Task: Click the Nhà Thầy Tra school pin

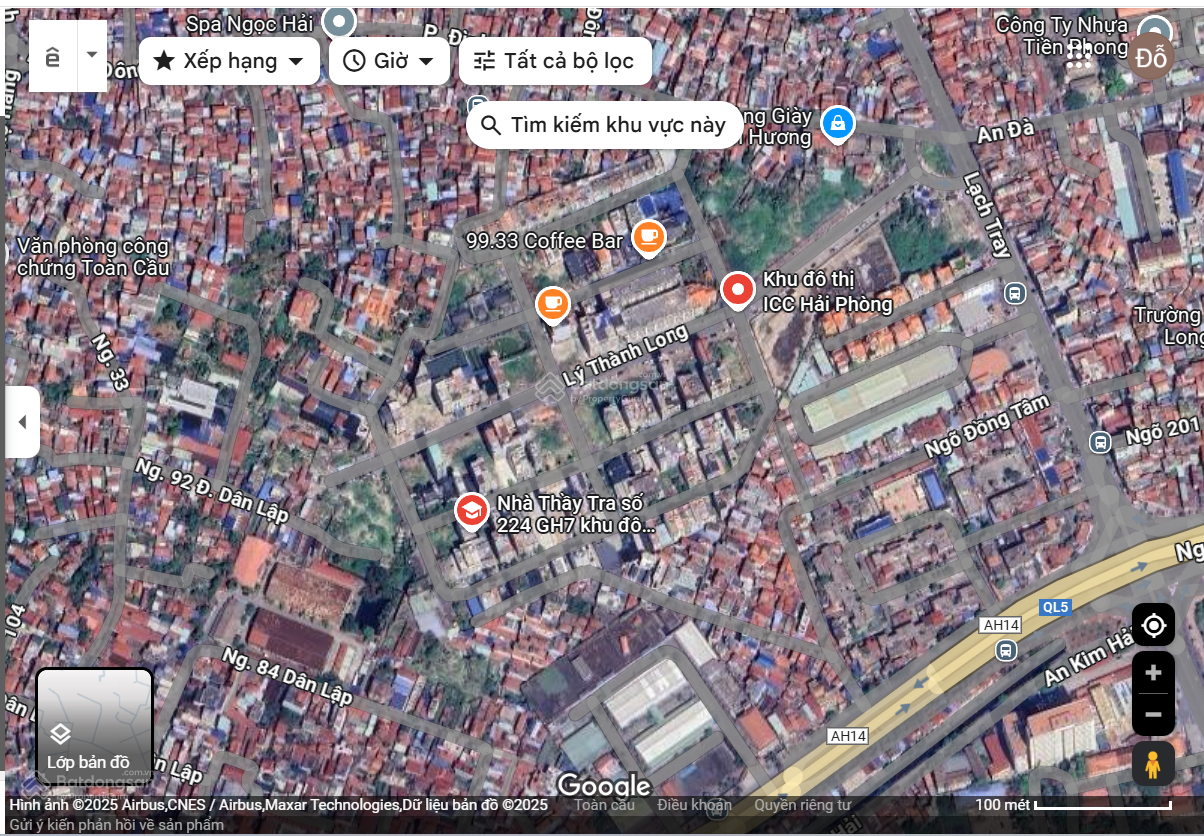Action: 472,511
